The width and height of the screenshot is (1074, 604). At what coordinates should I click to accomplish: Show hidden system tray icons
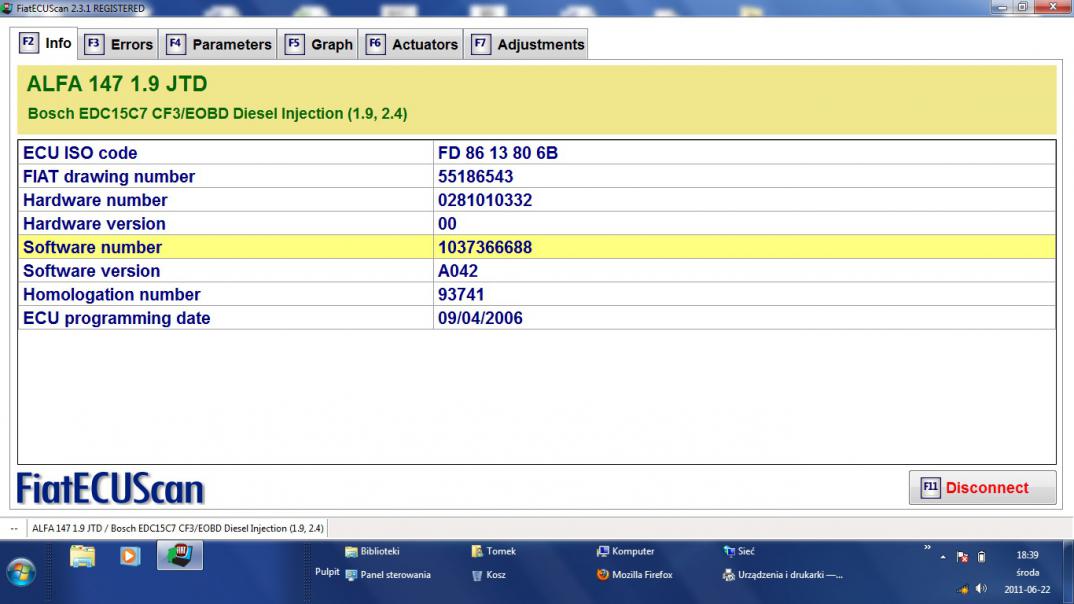pos(943,557)
